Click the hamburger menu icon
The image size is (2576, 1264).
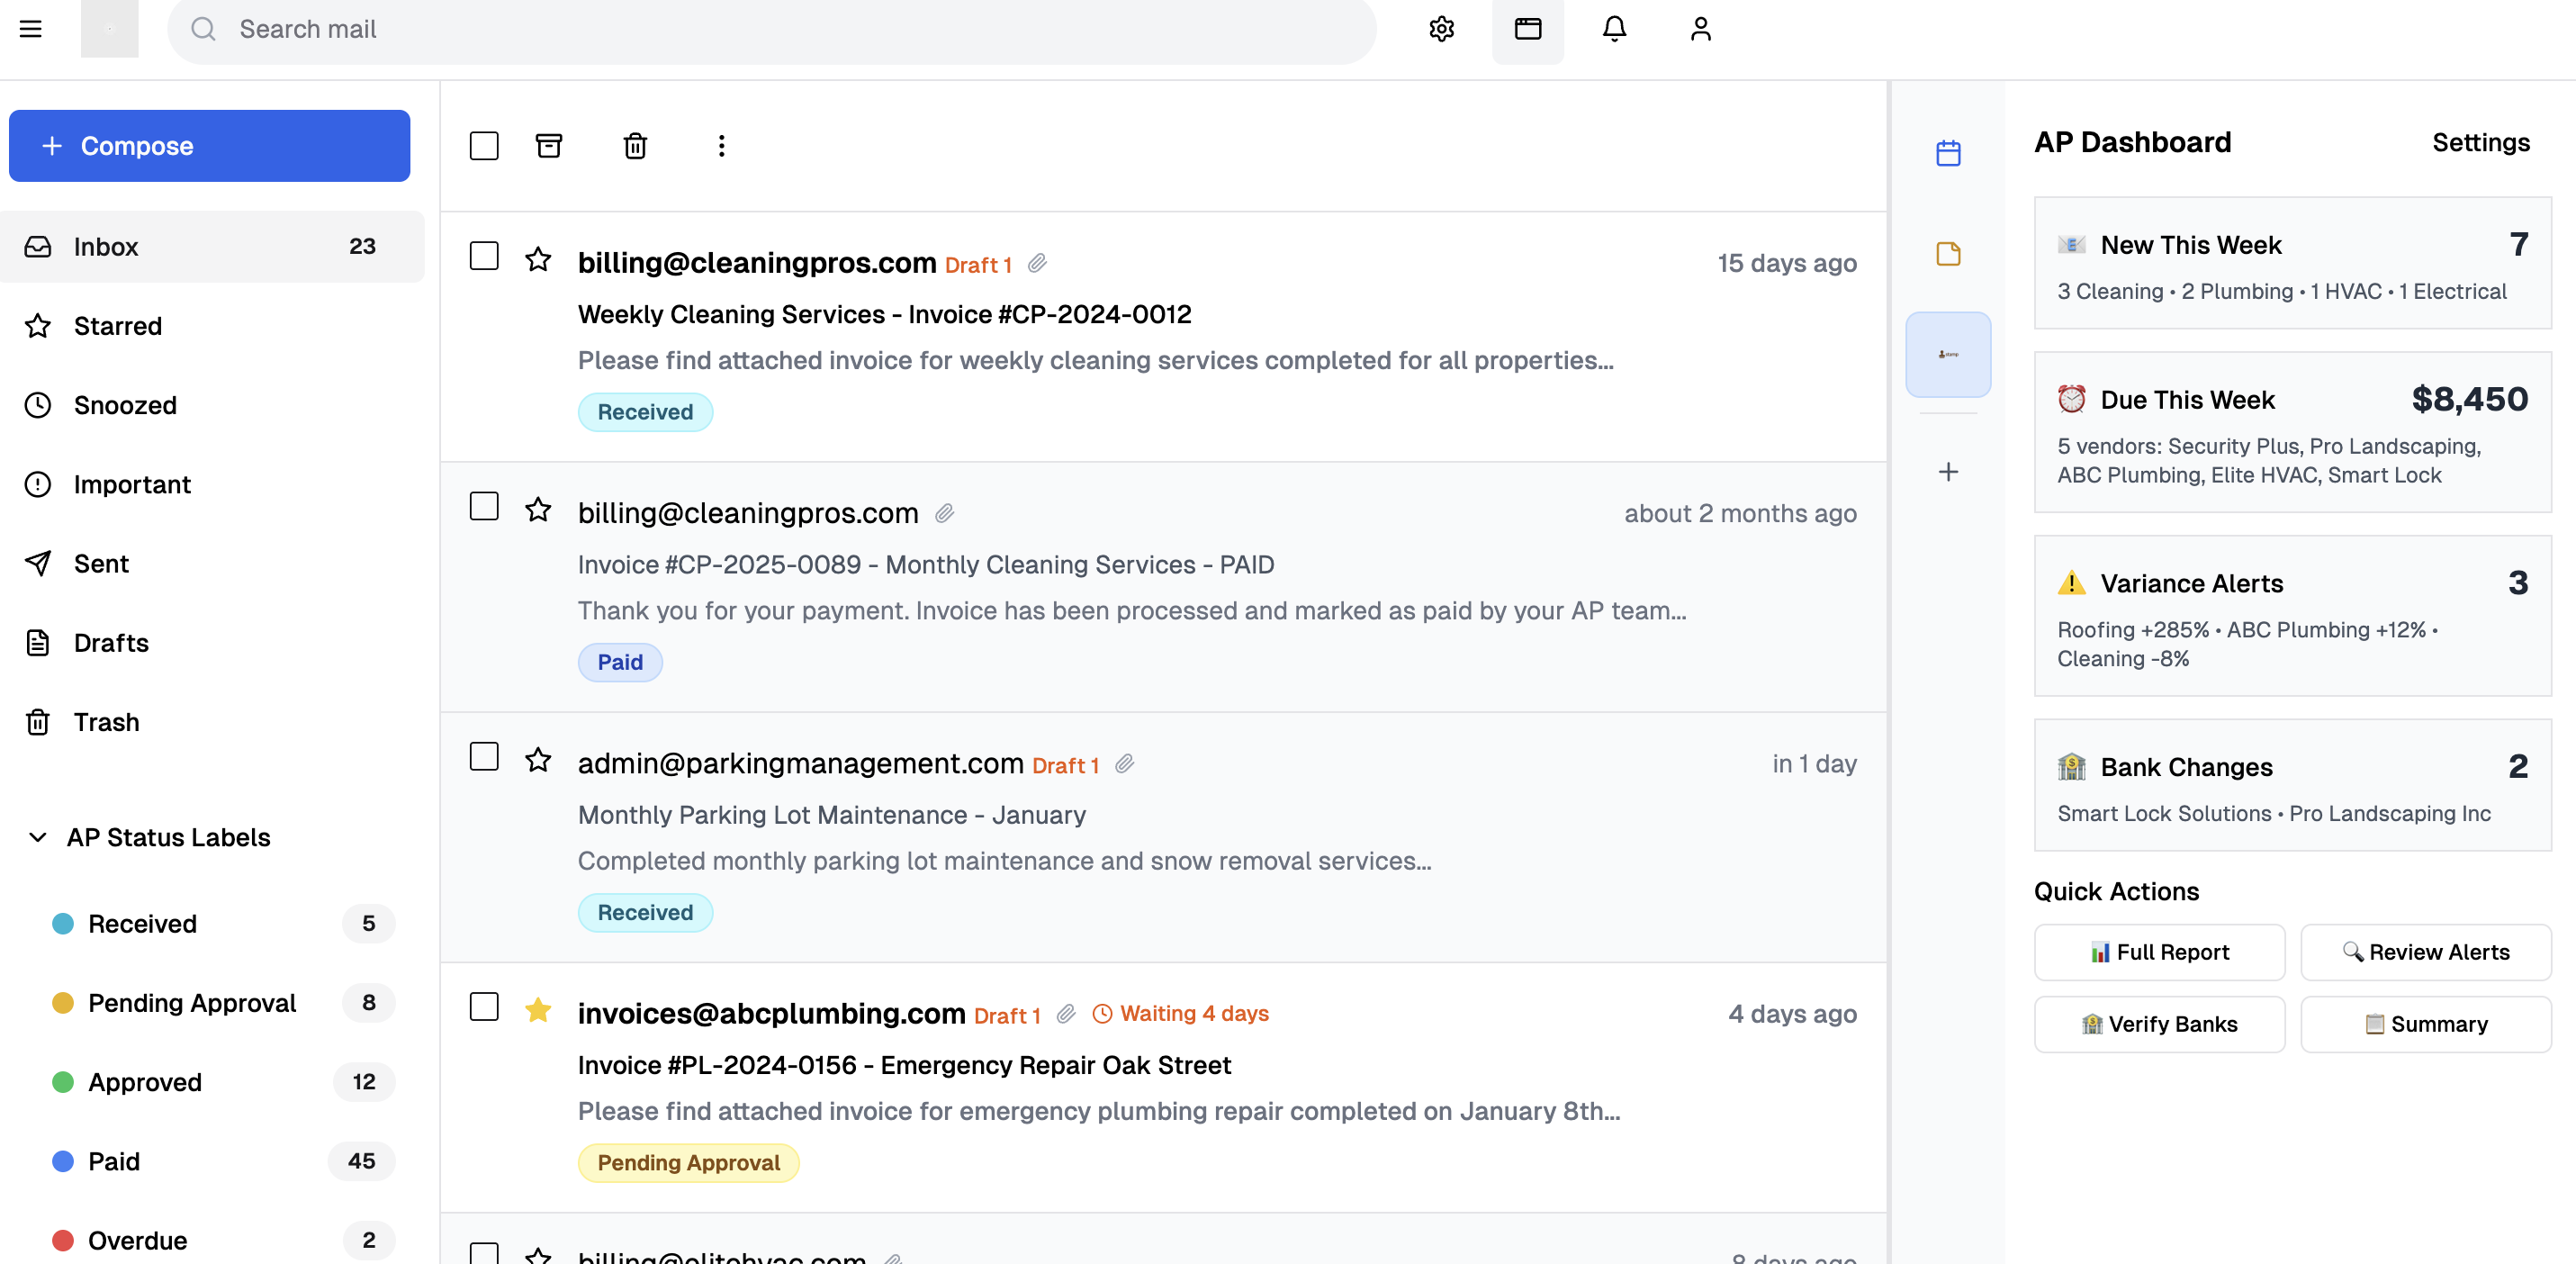point(31,29)
